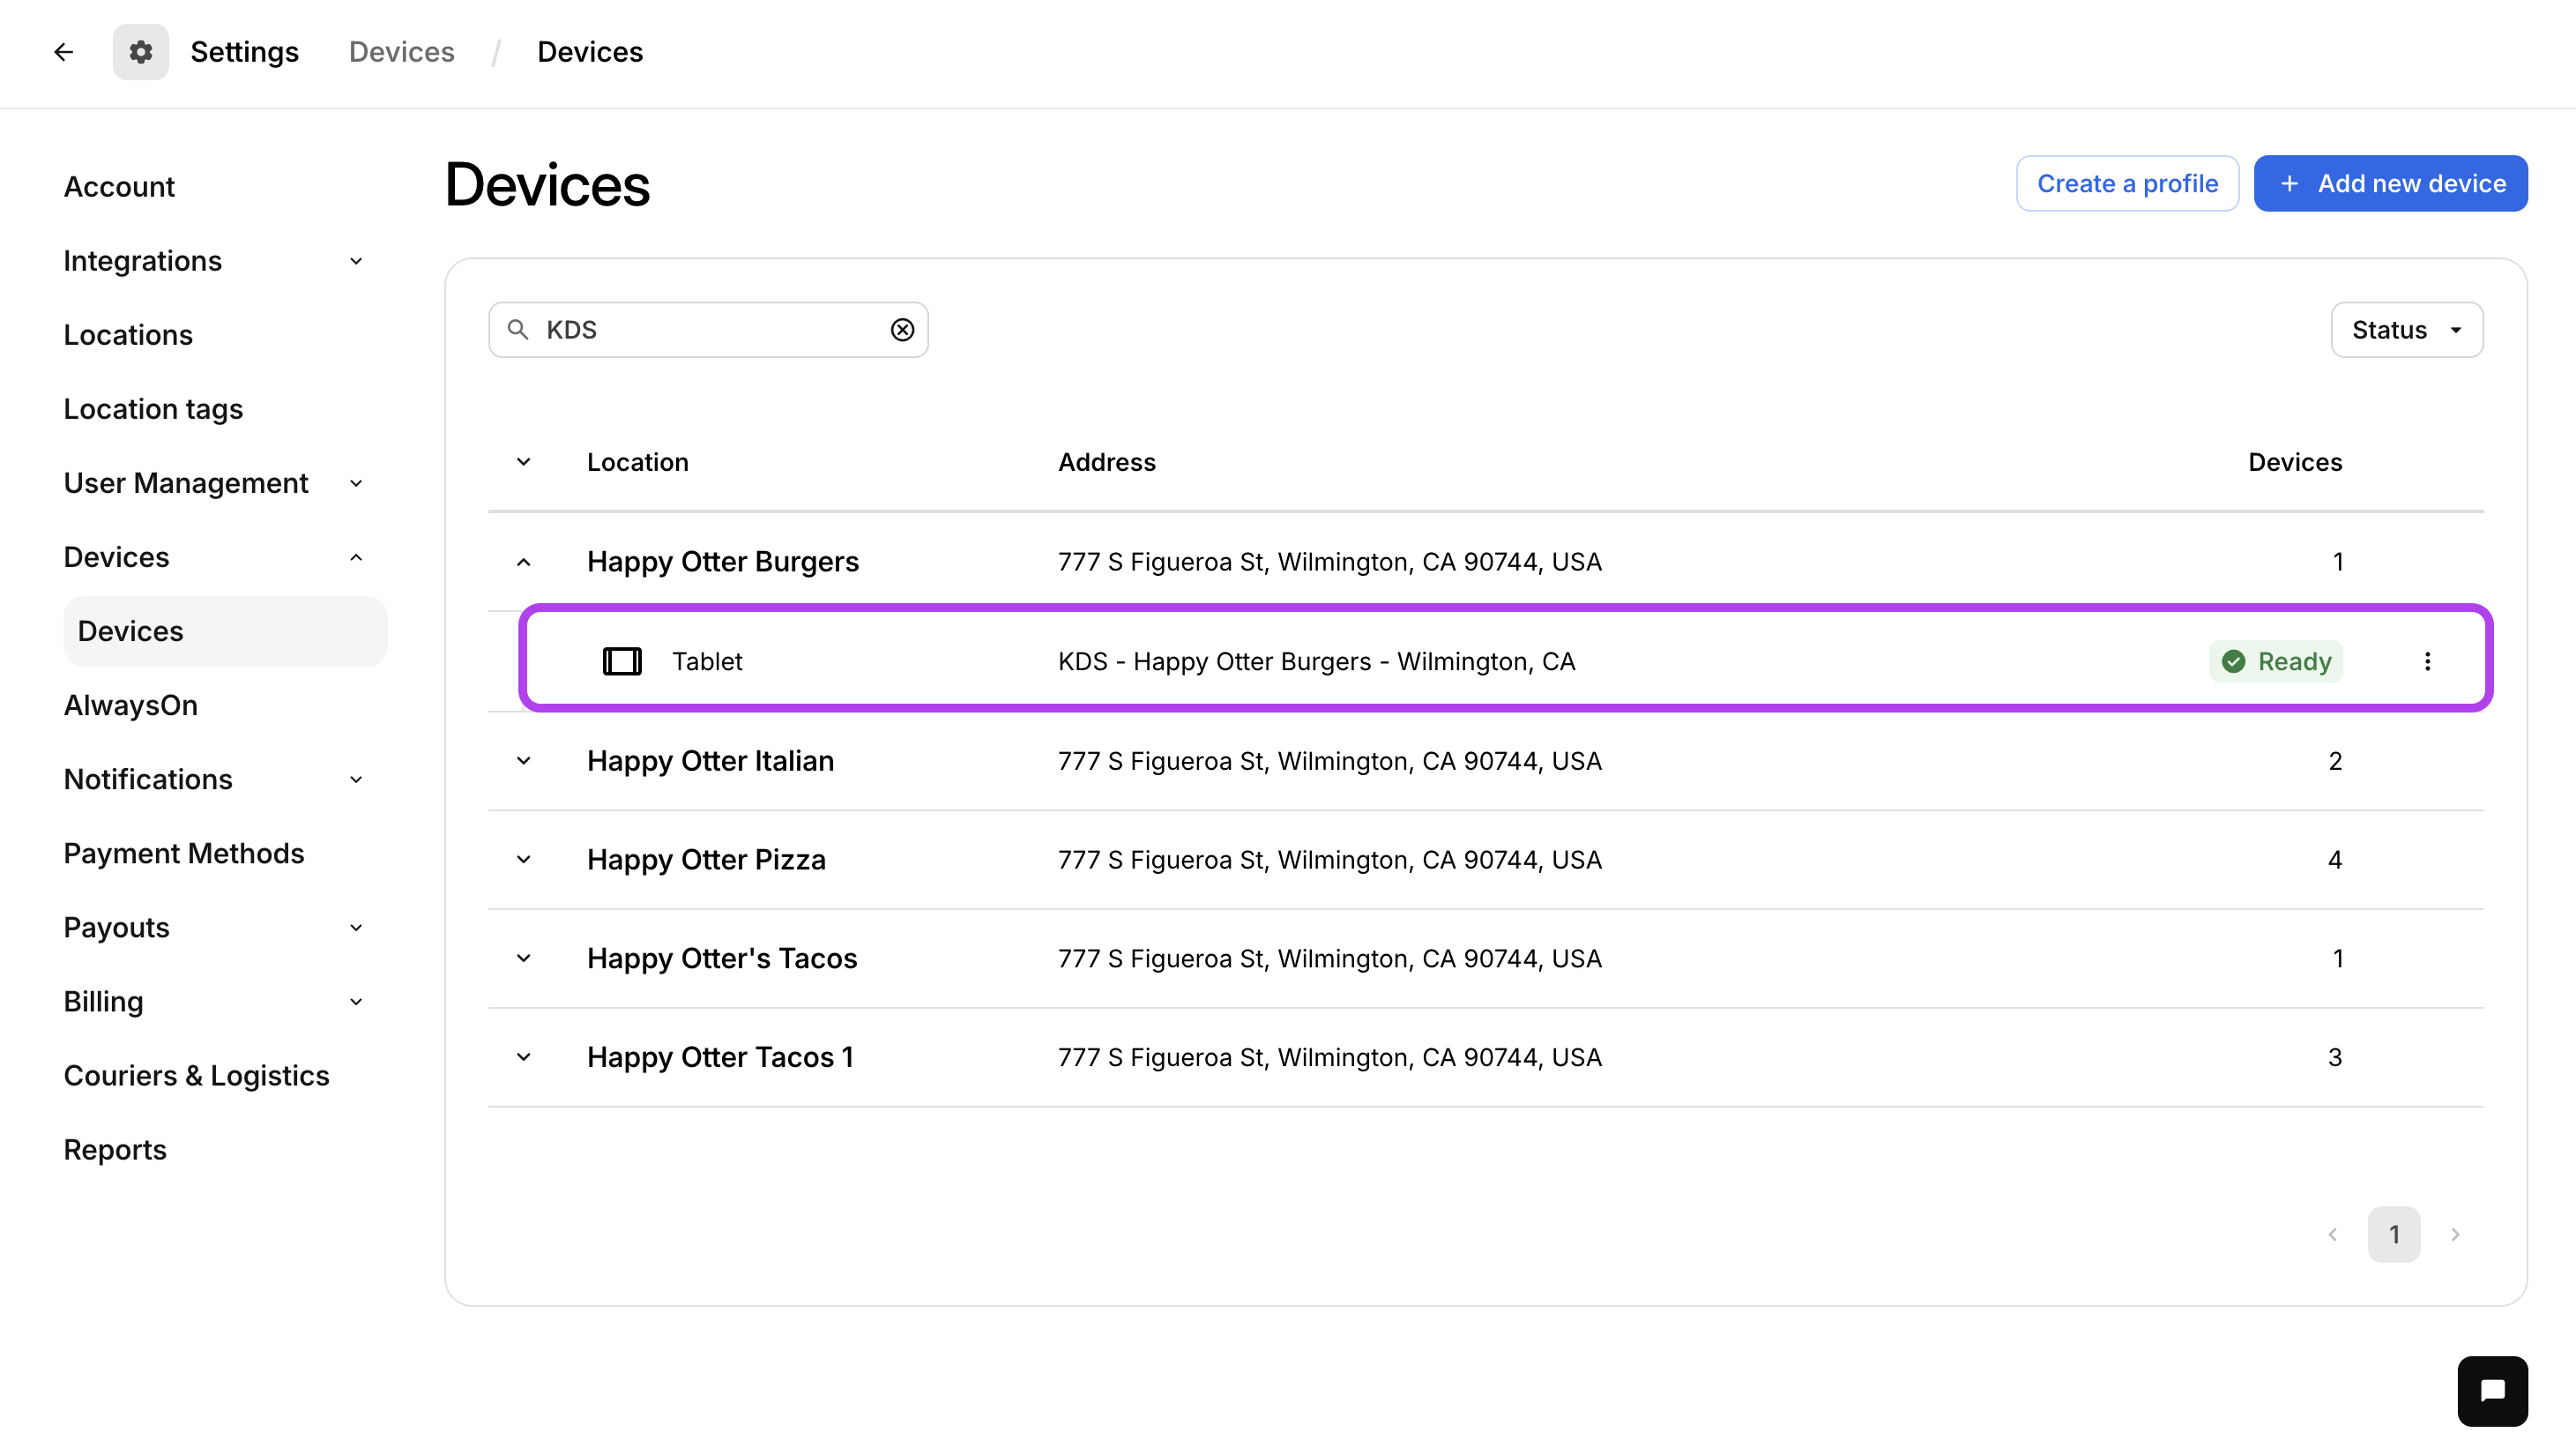Go to the next page arrow
Image resolution: width=2576 pixels, height=1455 pixels.
pyautogui.click(x=2455, y=1234)
